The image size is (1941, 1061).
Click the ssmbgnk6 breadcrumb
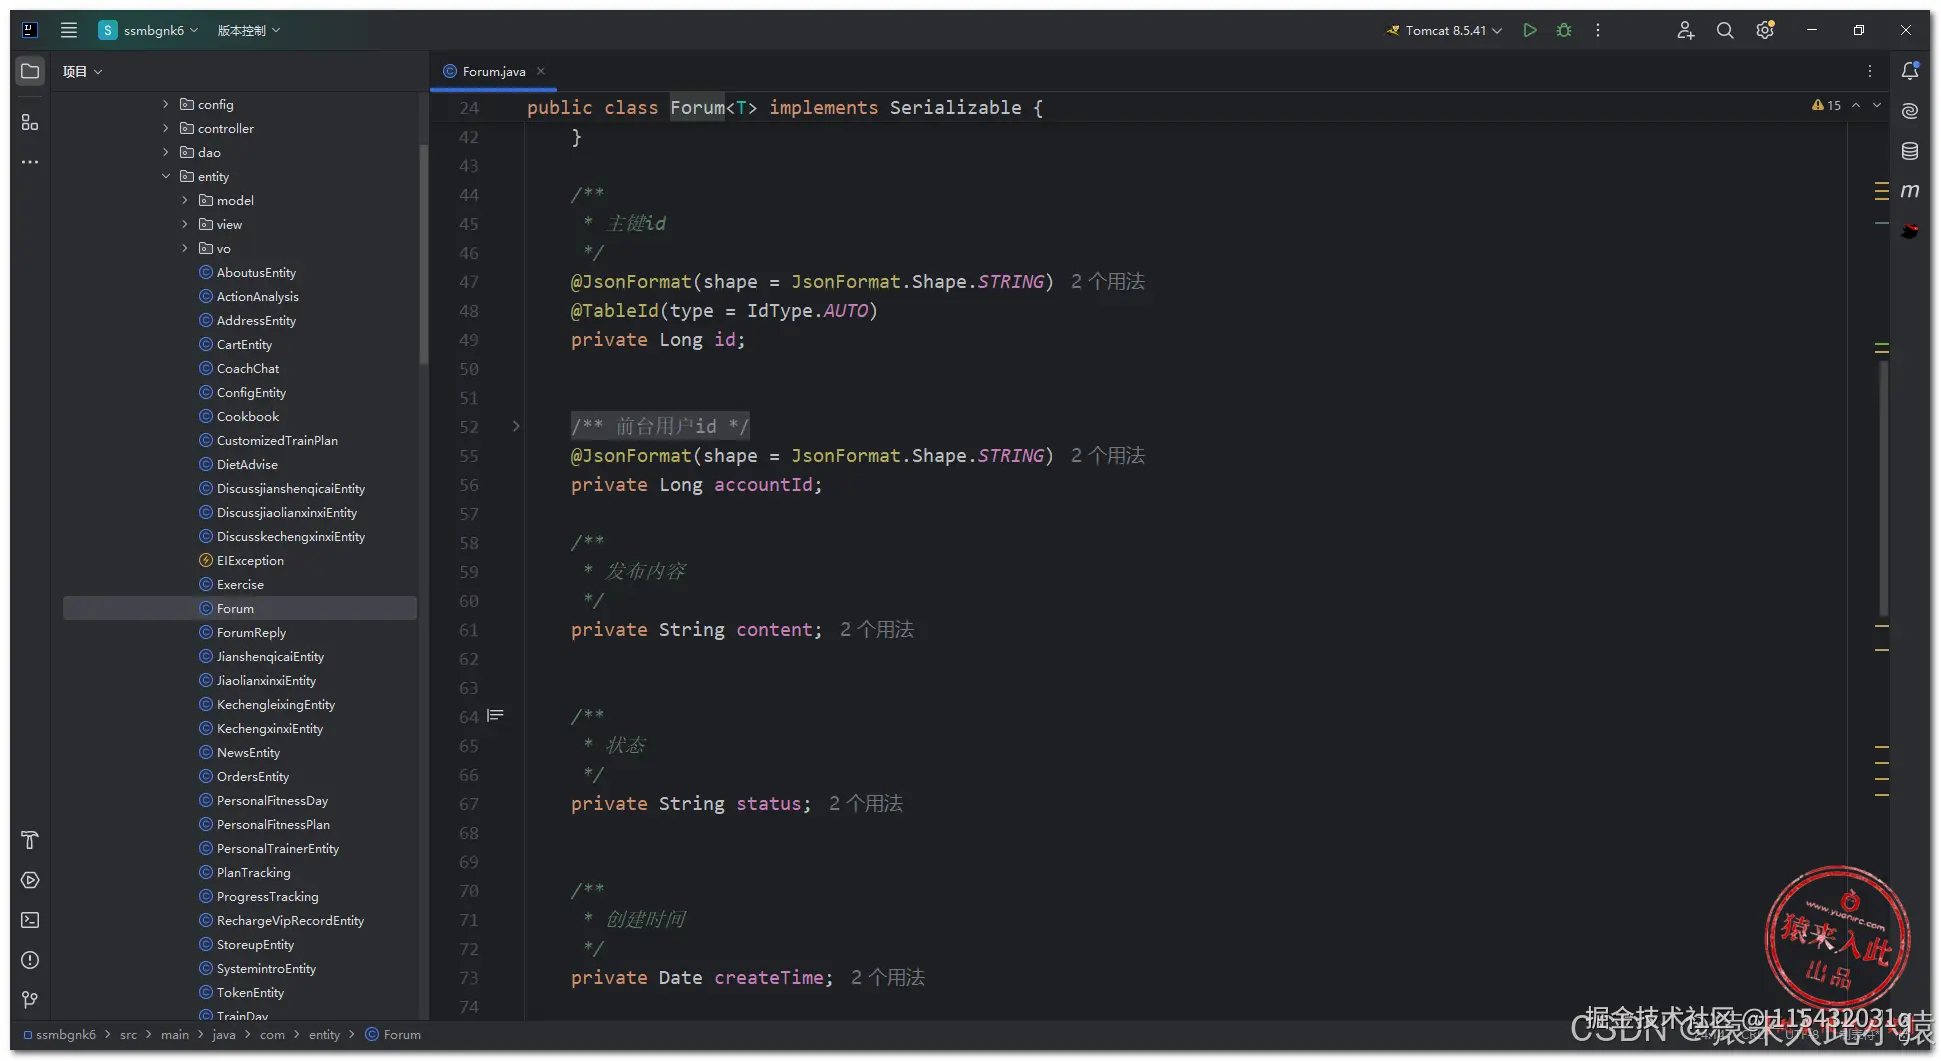[60, 1034]
